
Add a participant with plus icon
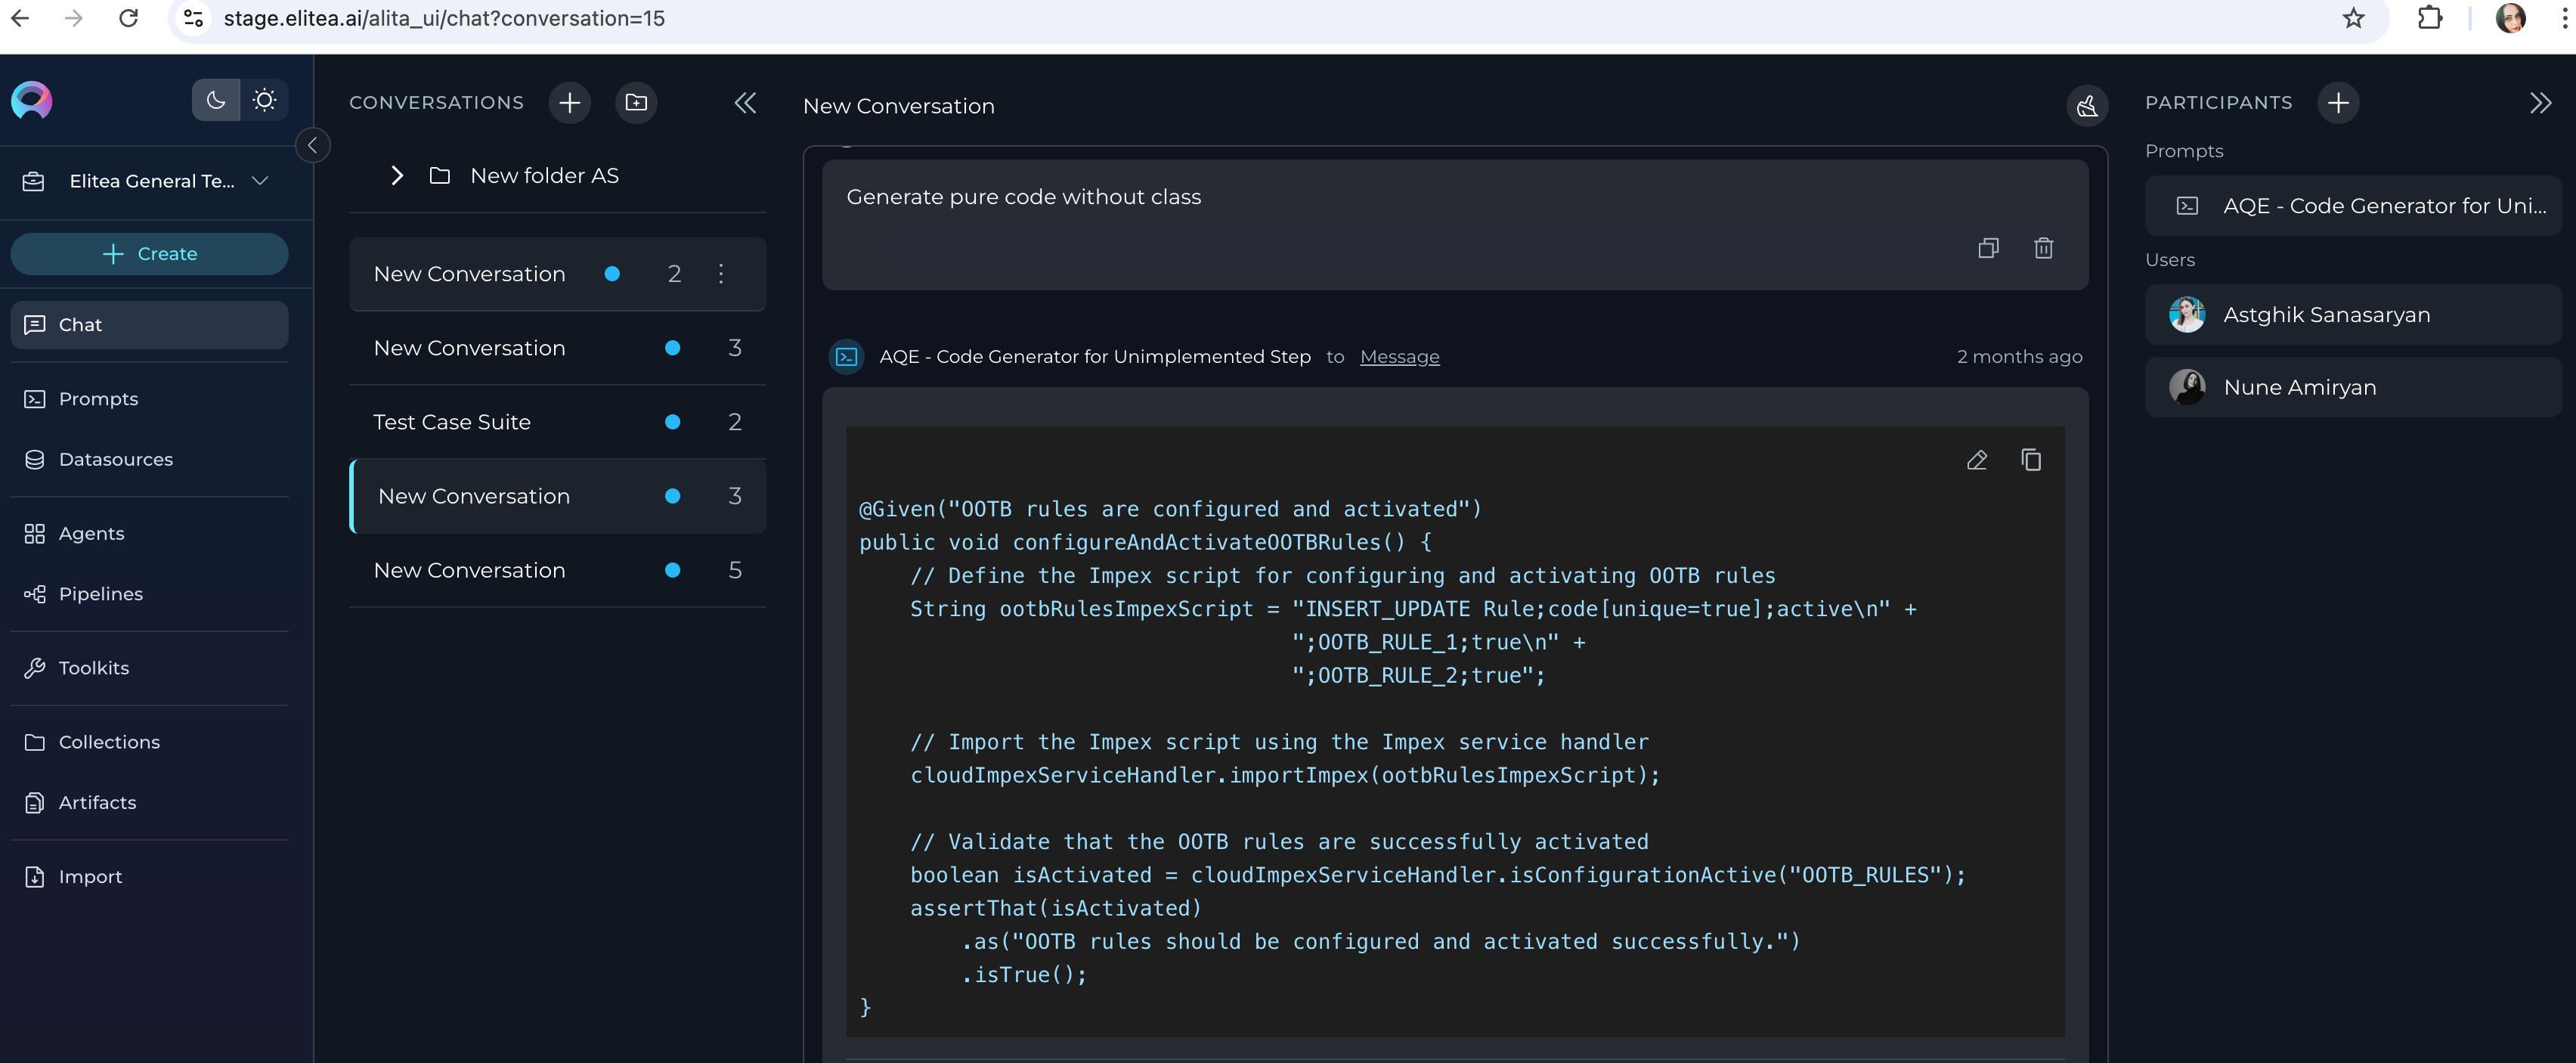point(2338,102)
